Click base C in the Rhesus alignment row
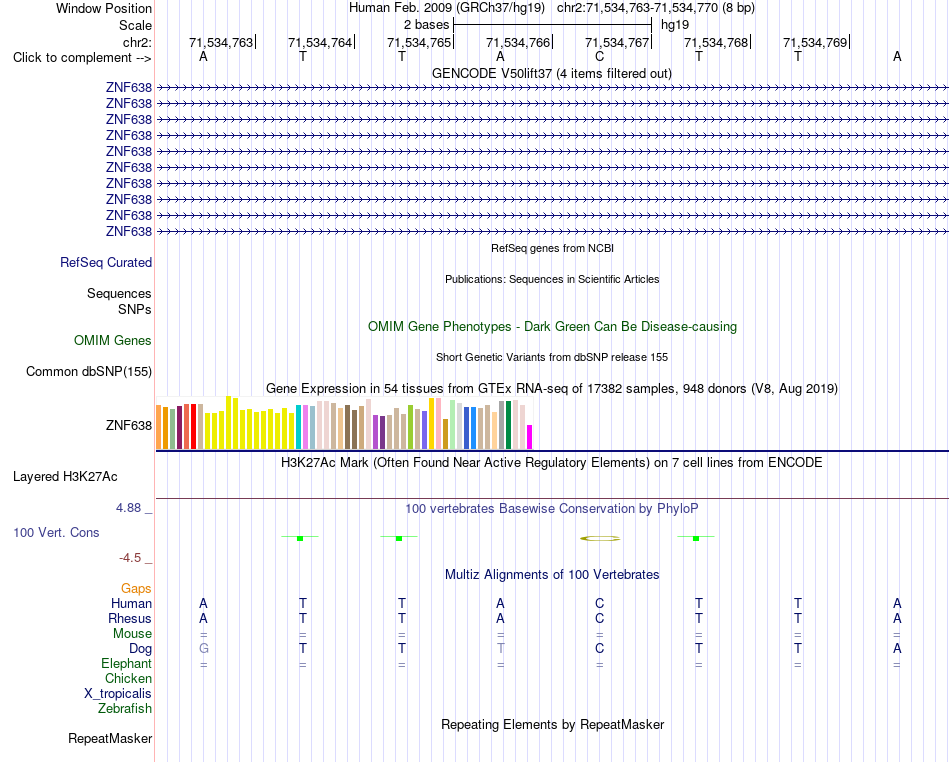 (x=599, y=618)
